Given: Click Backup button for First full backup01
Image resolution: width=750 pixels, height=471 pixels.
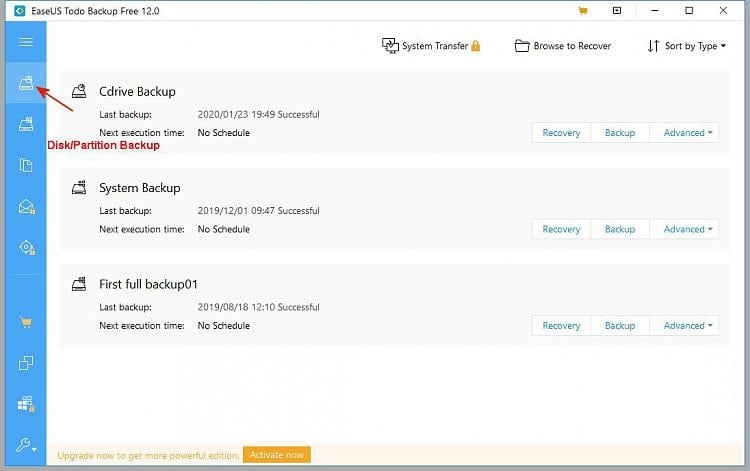Looking at the screenshot, I should tap(620, 326).
